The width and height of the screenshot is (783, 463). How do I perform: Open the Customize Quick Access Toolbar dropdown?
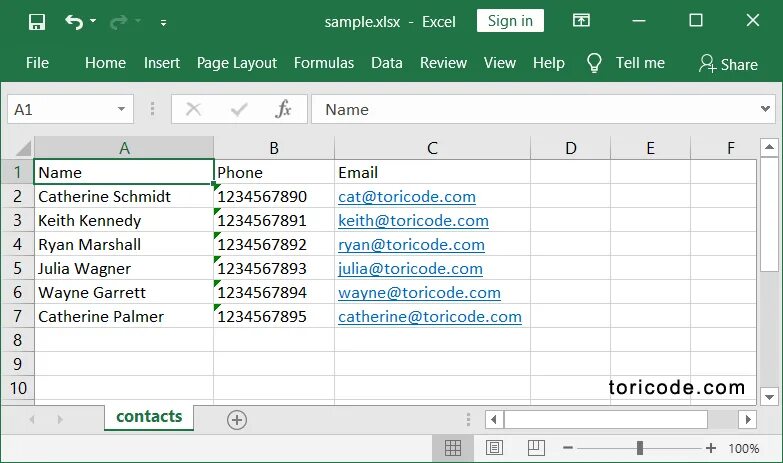(x=163, y=22)
